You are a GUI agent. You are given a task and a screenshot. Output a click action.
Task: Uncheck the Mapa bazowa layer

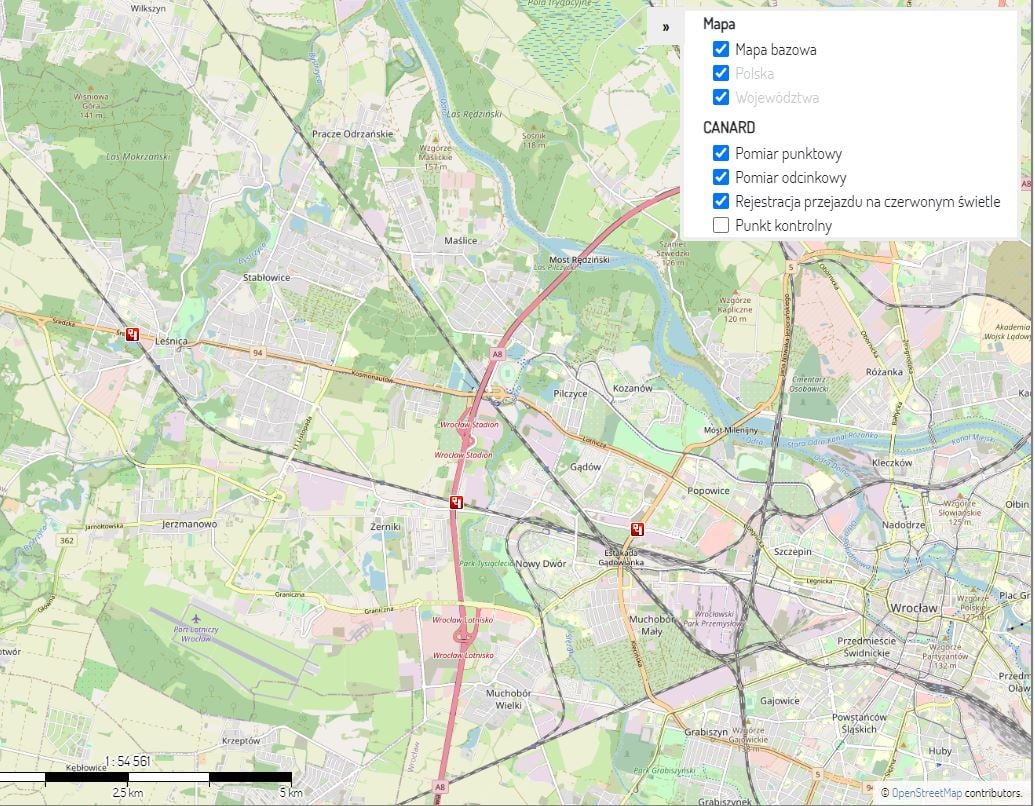721,50
